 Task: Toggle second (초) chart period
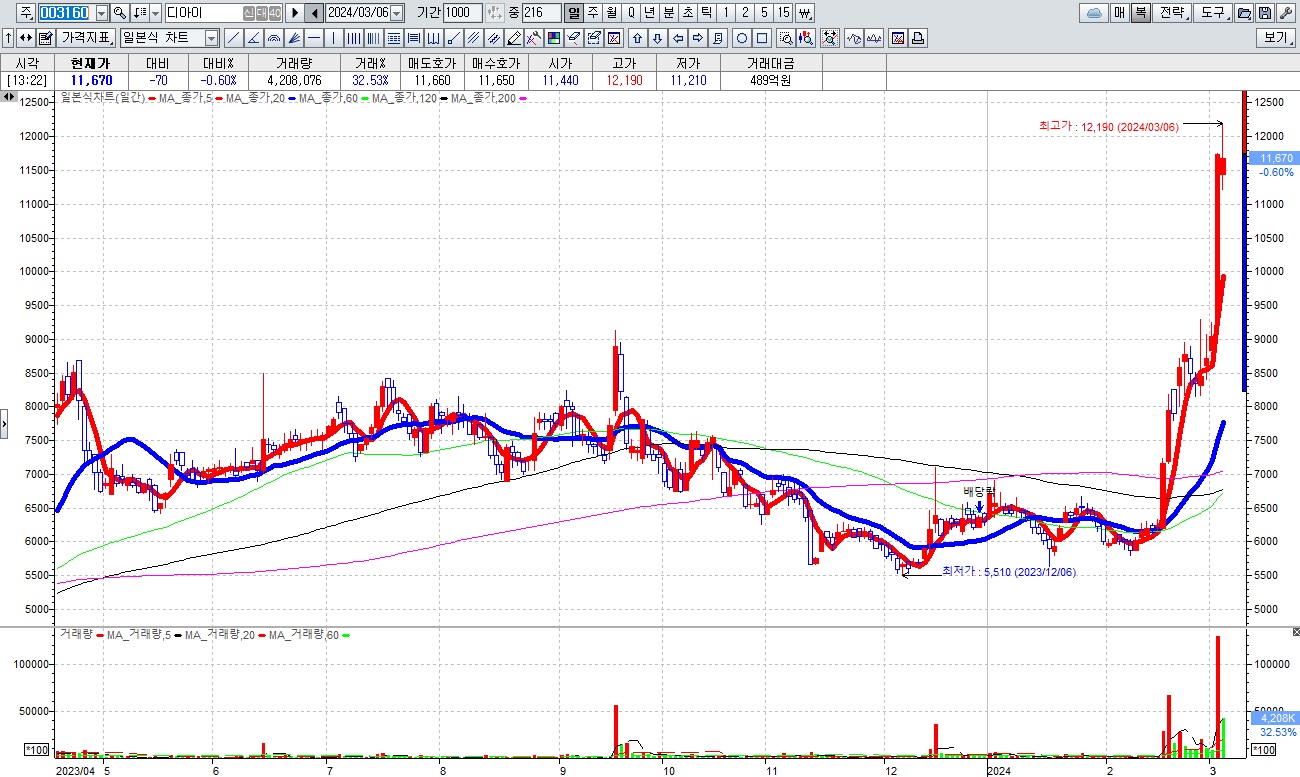688,13
